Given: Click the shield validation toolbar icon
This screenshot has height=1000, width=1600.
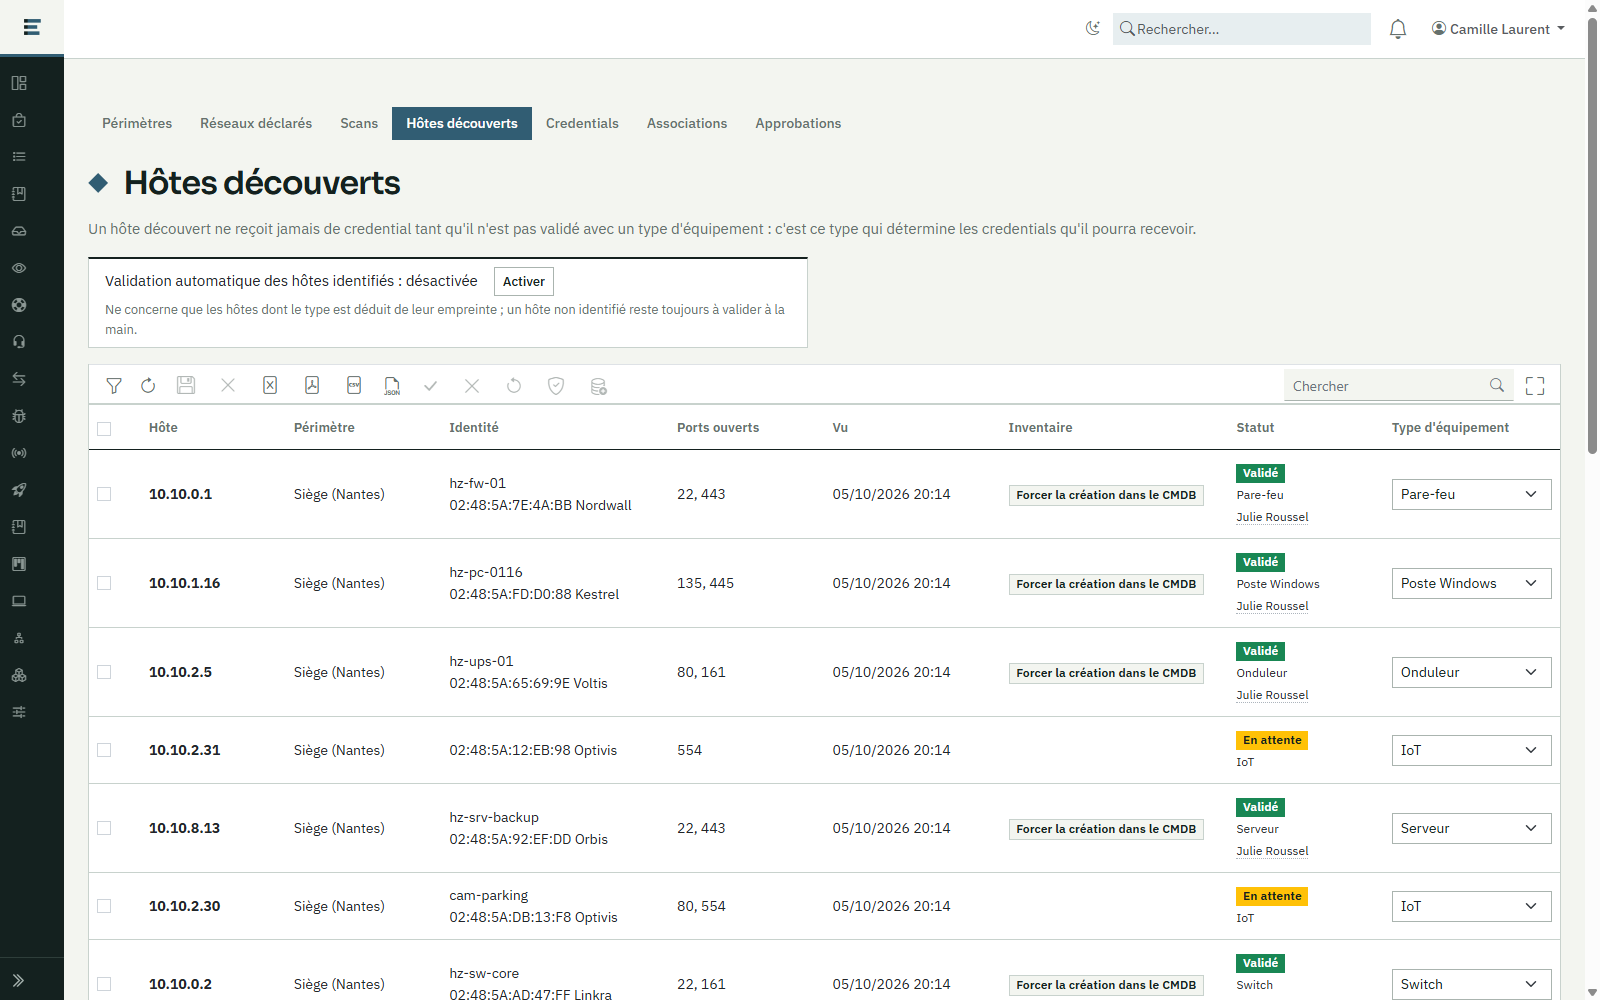Looking at the screenshot, I should click(556, 386).
